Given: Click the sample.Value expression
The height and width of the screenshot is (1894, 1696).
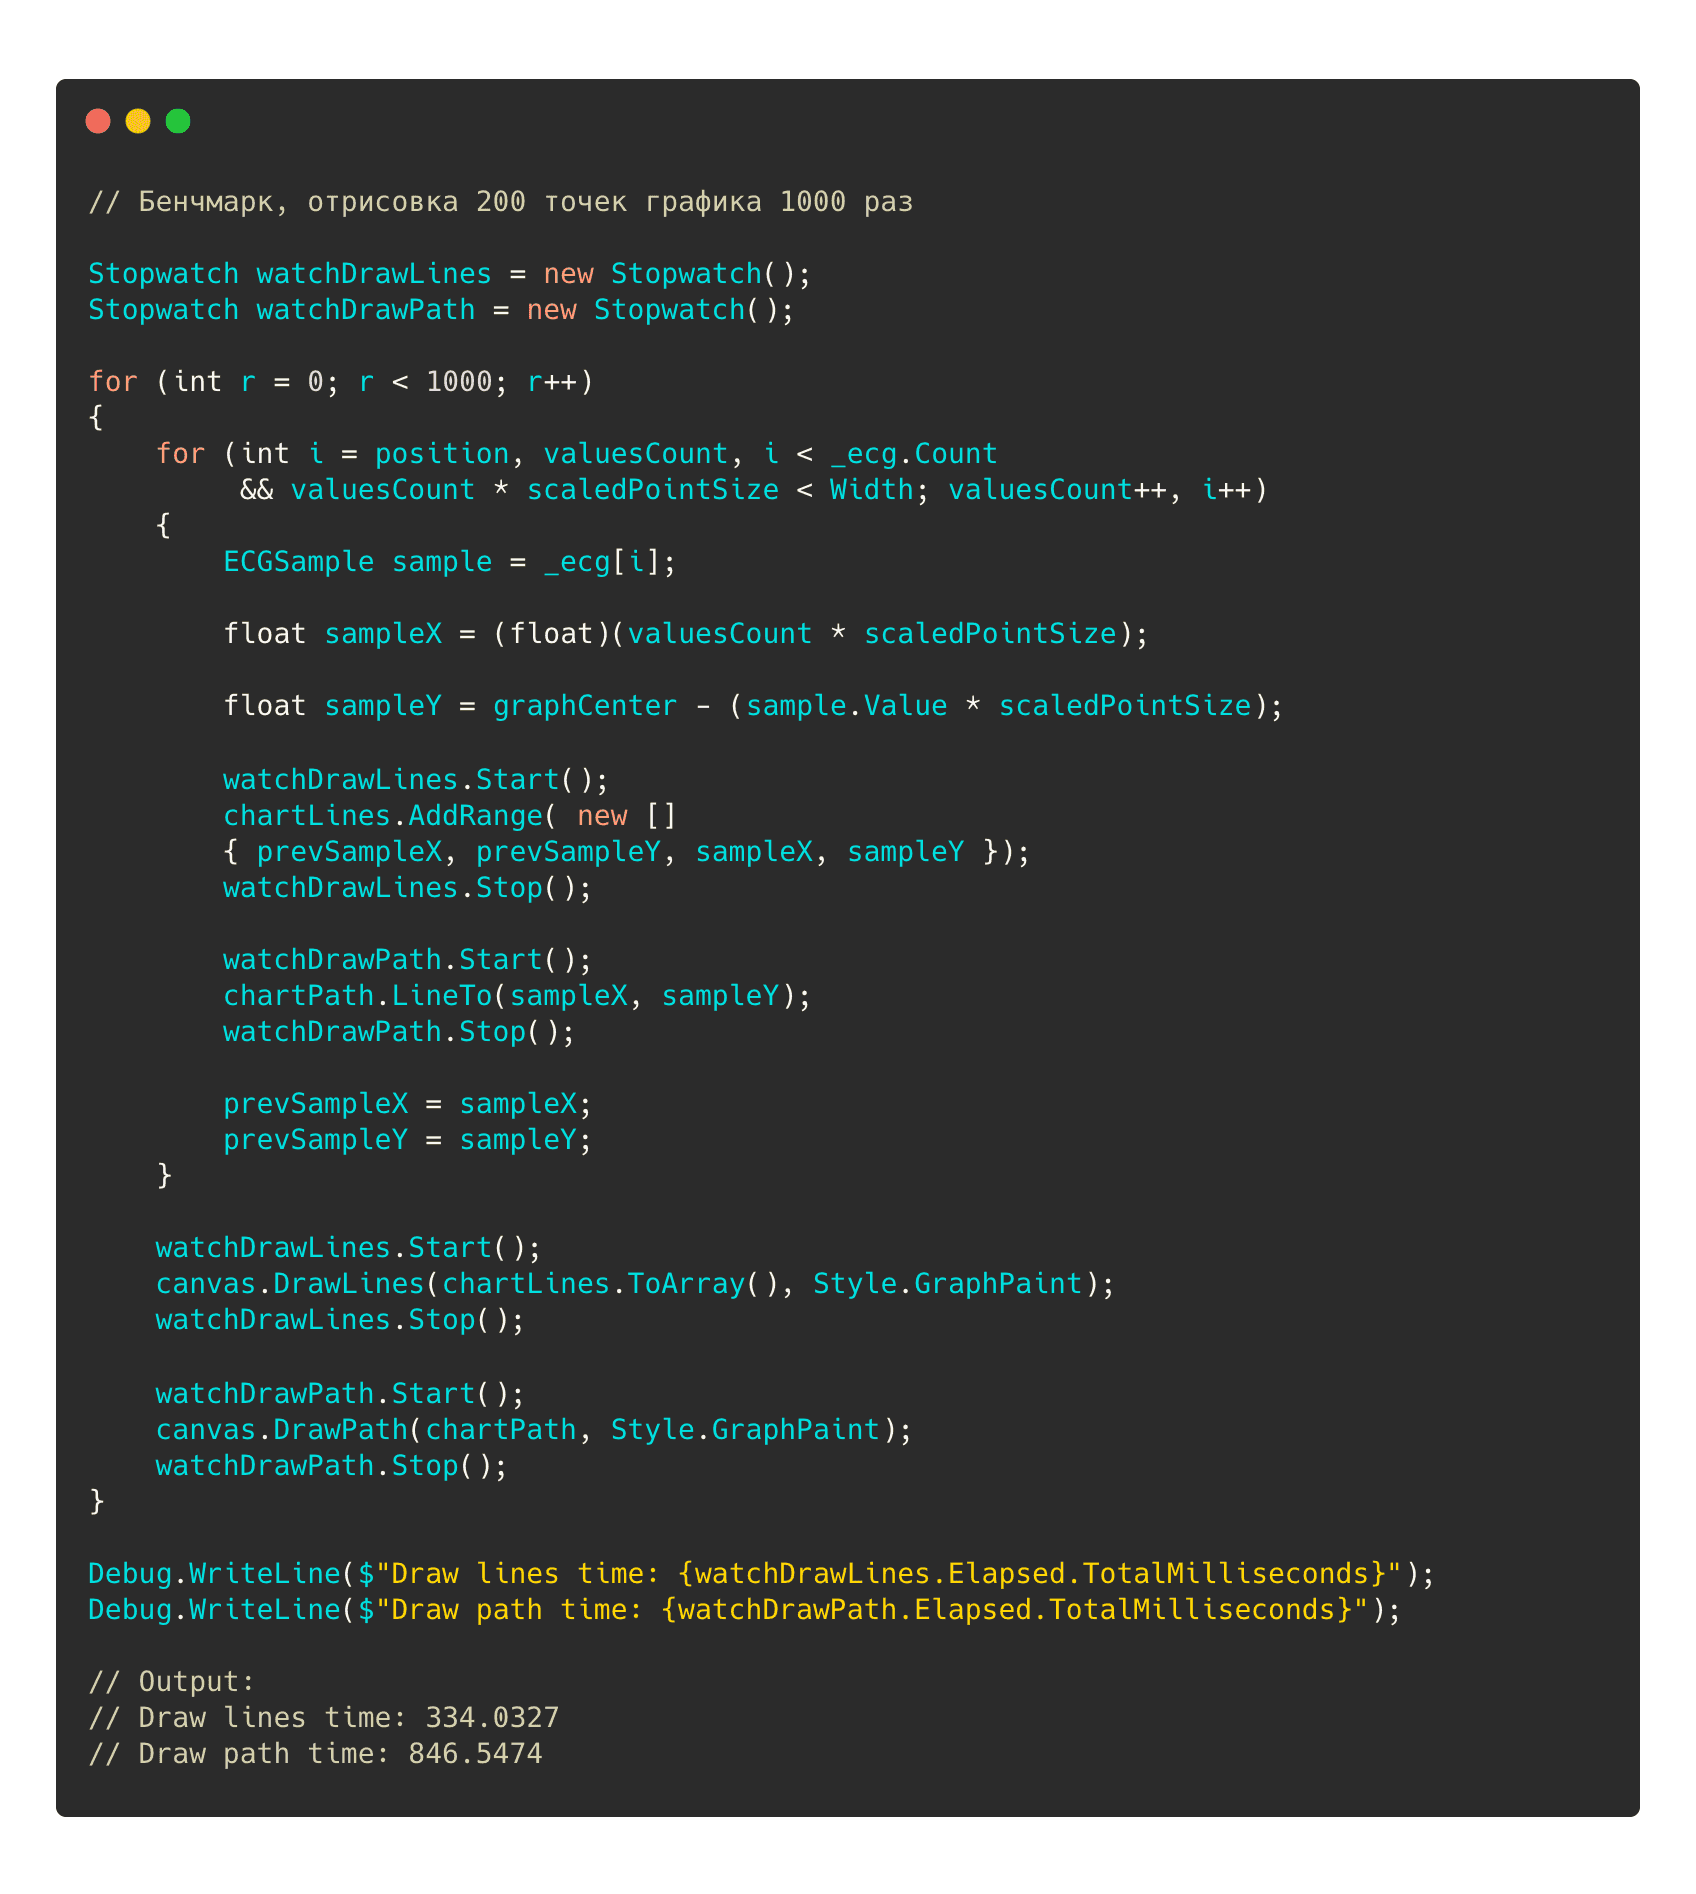Looking at the screenshot, I should pos(846,706).
